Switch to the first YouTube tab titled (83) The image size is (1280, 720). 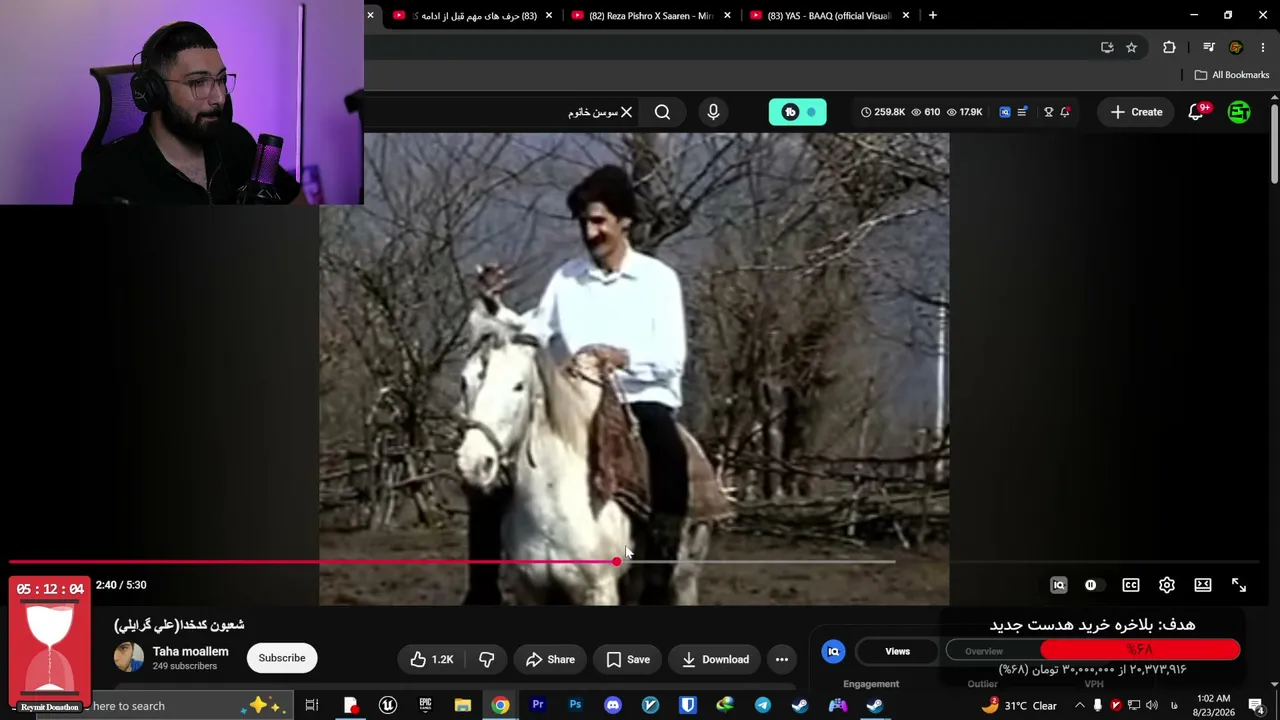point(465,15)
